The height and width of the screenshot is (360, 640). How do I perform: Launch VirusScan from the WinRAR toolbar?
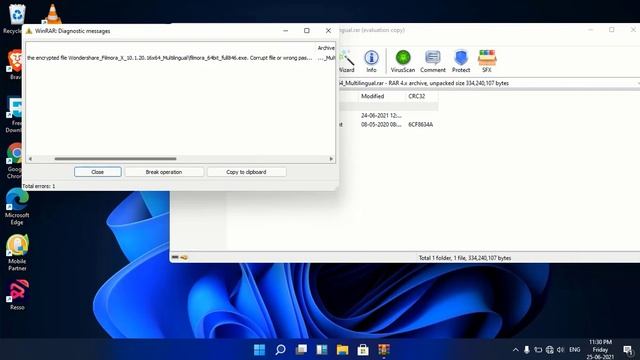(x=402, y=61)
